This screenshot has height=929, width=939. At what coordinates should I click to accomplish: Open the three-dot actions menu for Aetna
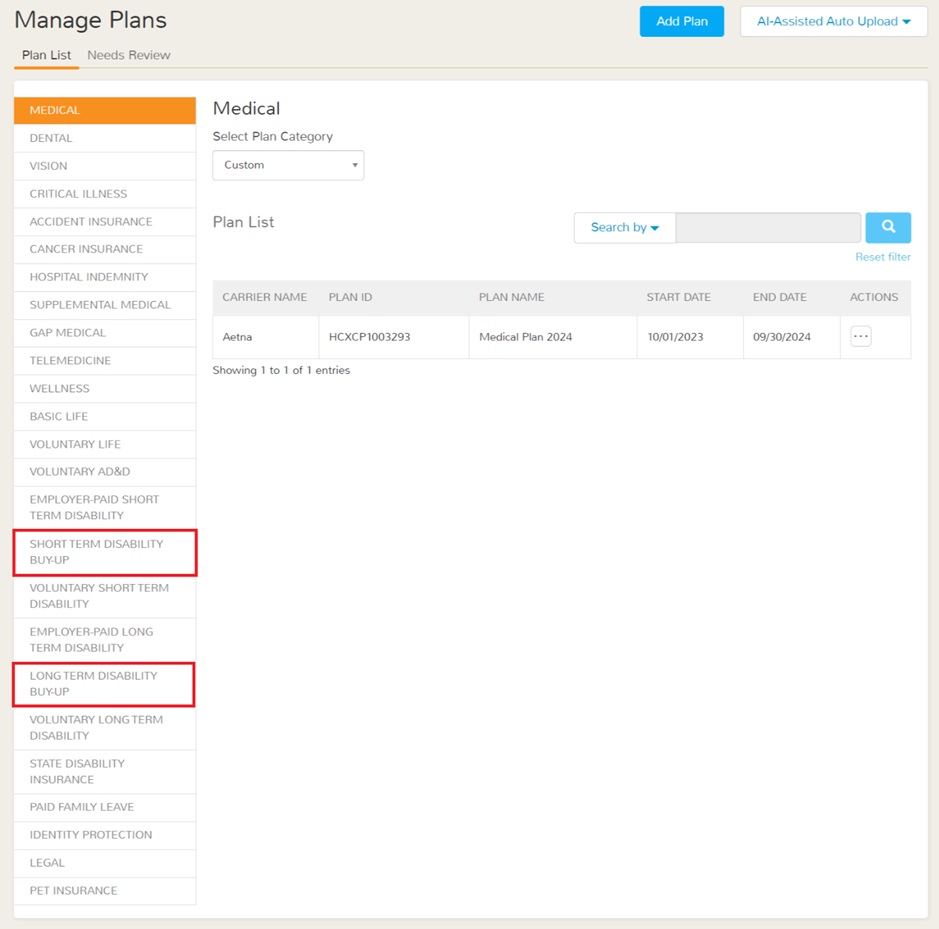860,337
